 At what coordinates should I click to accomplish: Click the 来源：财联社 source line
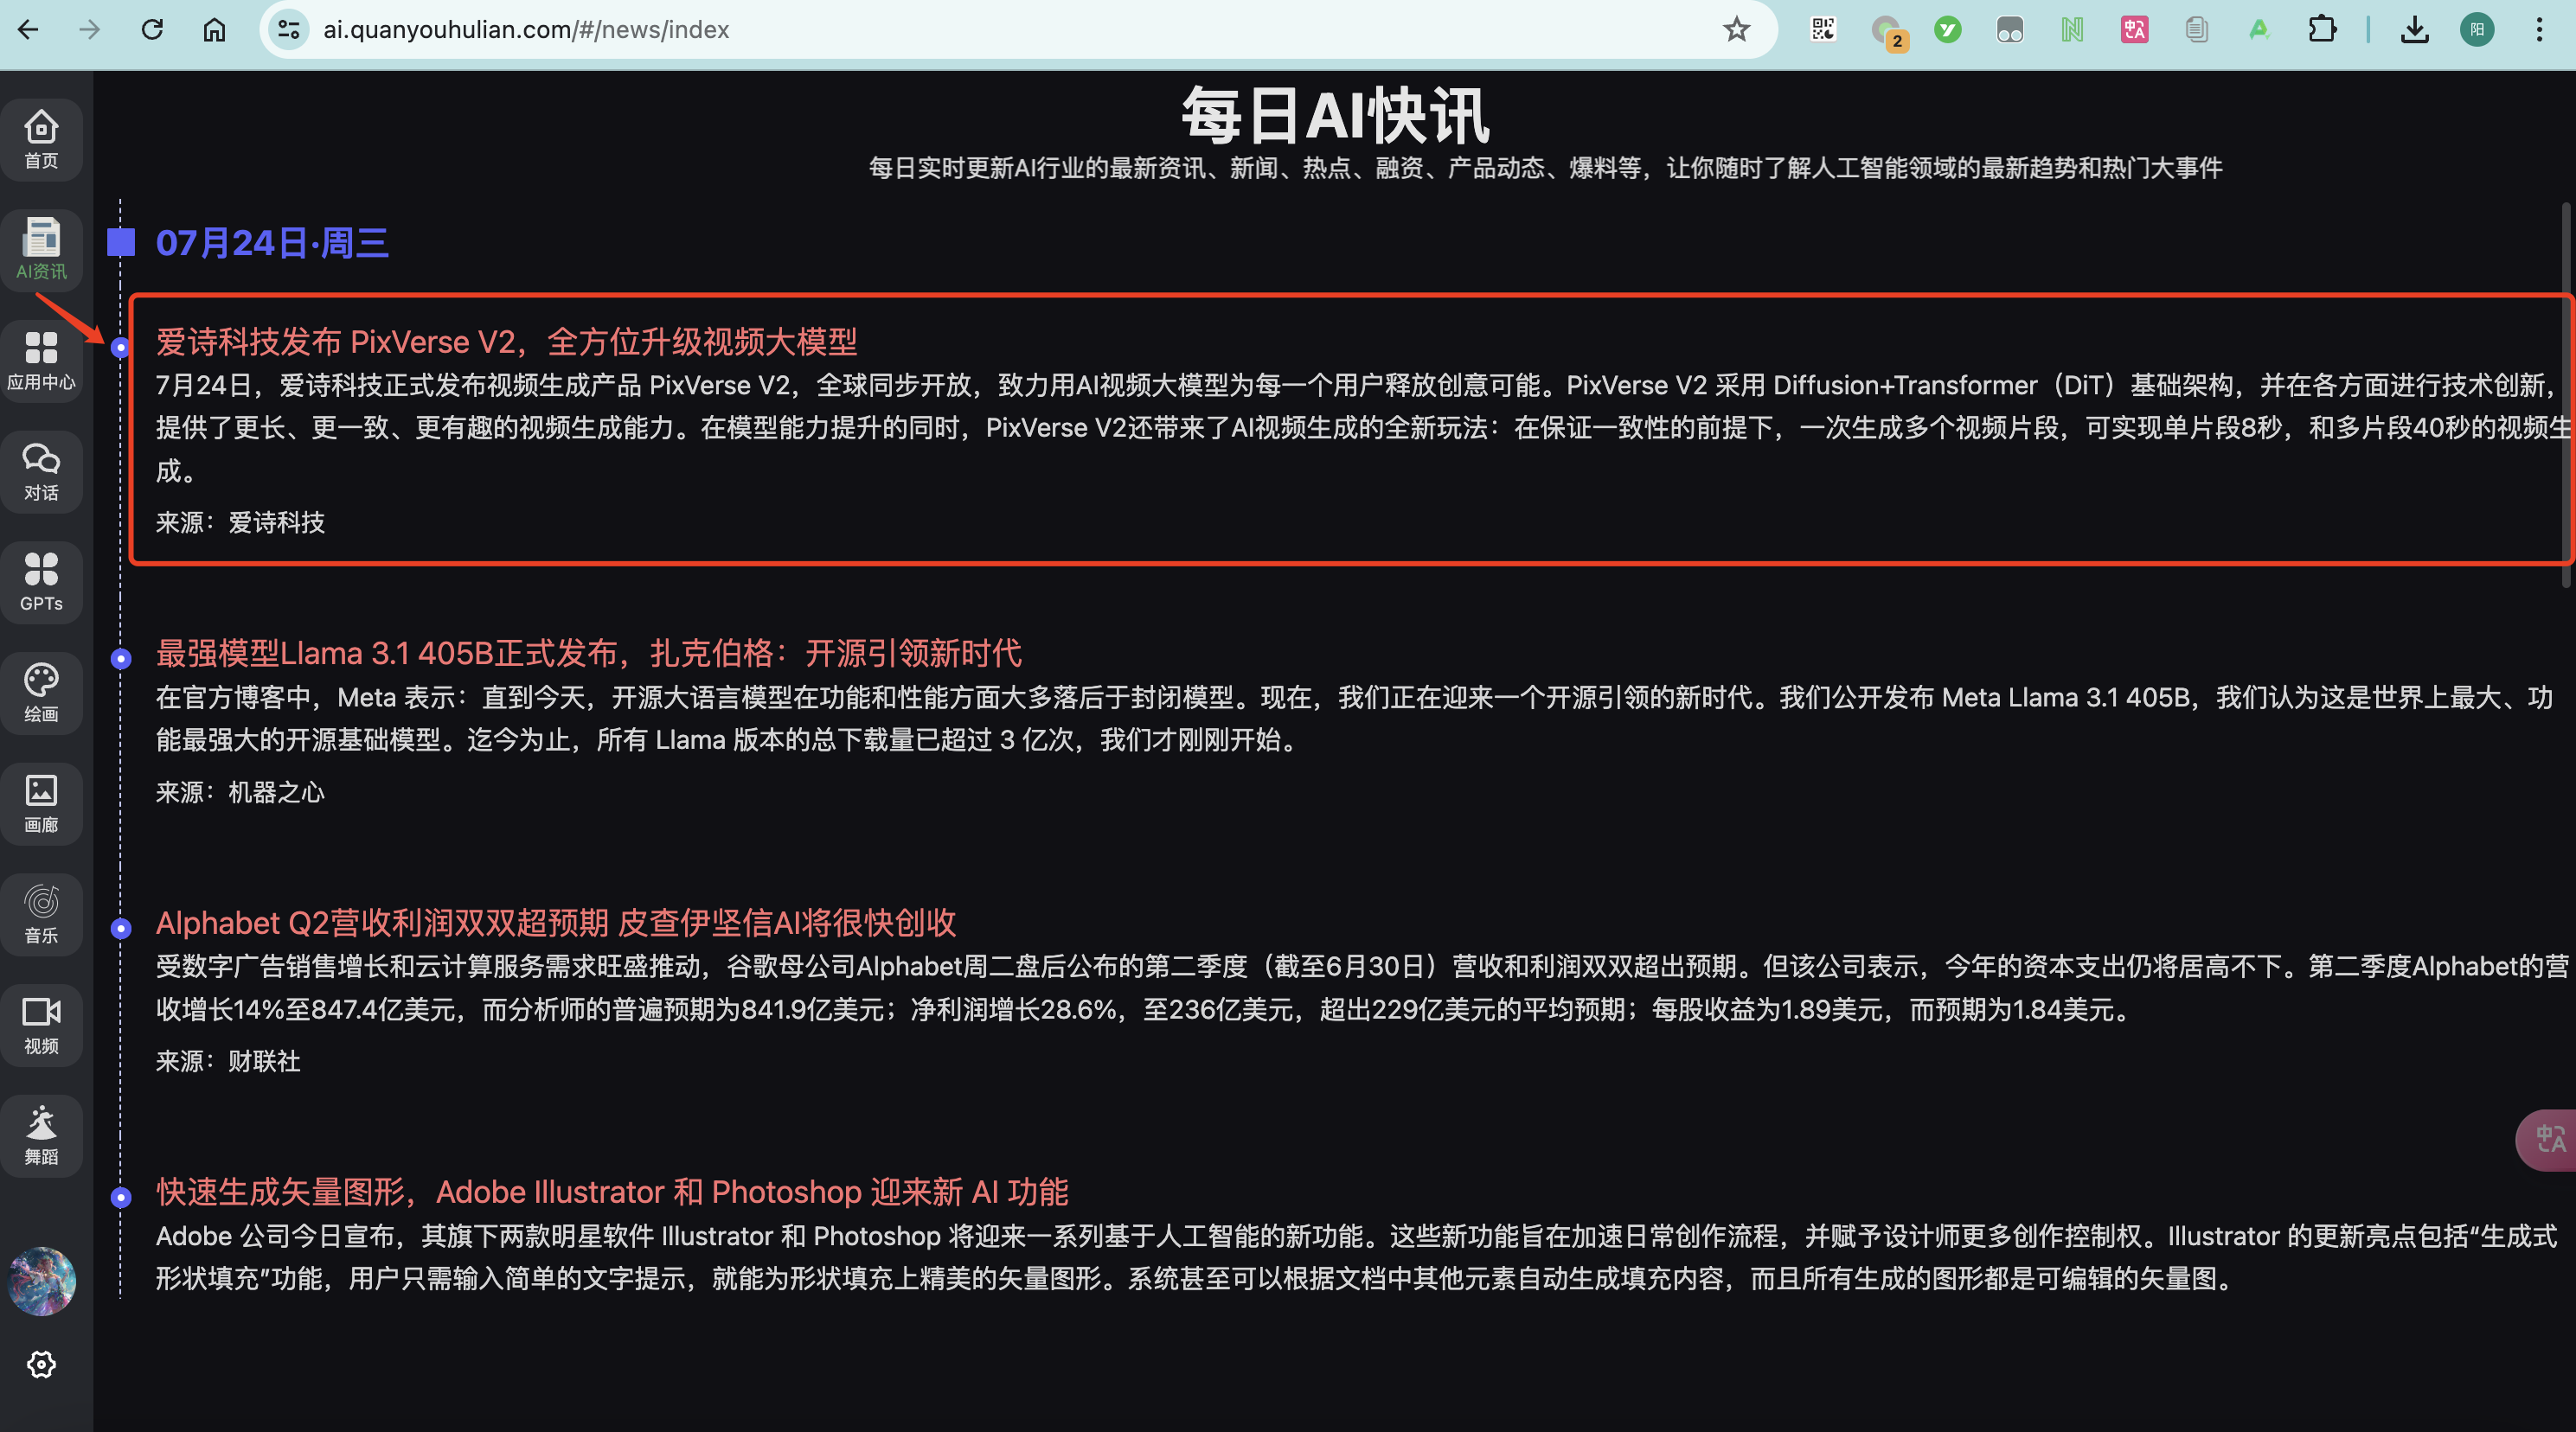(228, 1061)
